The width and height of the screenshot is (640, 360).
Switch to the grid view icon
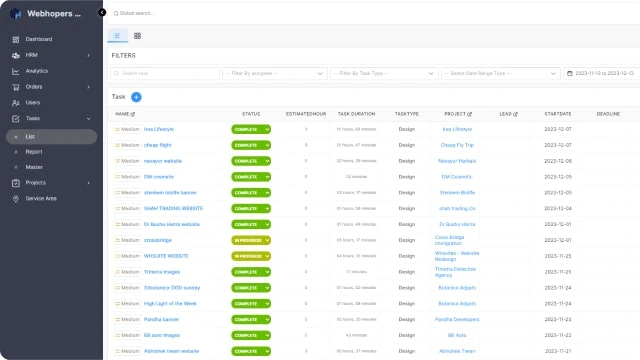tap(138, 36)
